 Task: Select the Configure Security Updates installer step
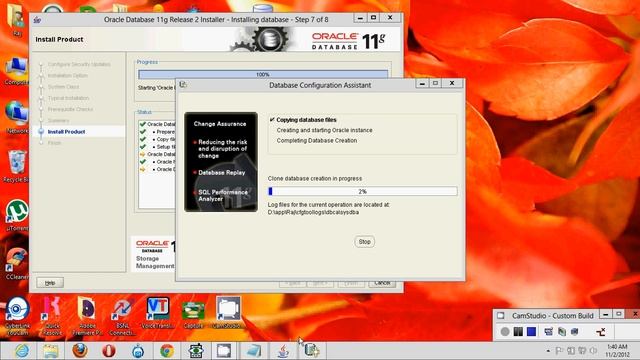tap(79, 64)
